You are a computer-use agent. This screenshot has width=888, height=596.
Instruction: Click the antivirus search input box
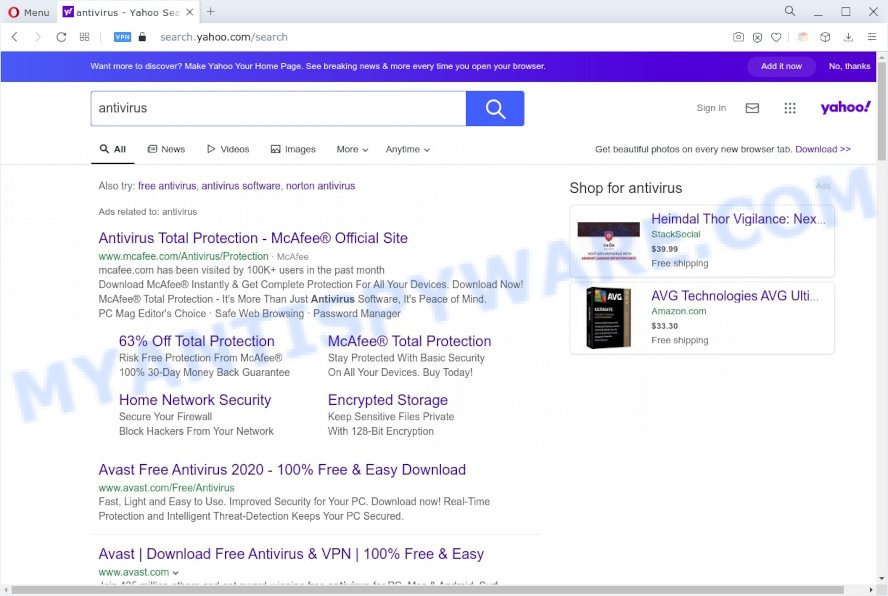pos(278,108)
